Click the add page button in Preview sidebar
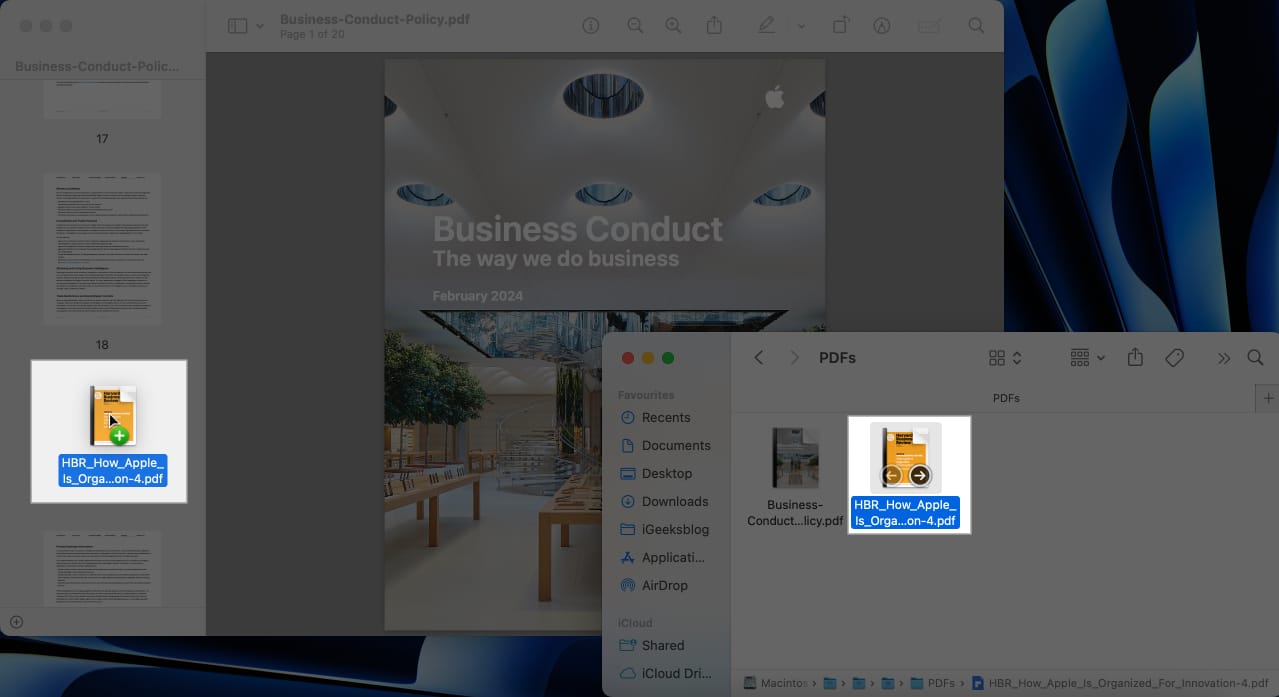 point(16,622)
